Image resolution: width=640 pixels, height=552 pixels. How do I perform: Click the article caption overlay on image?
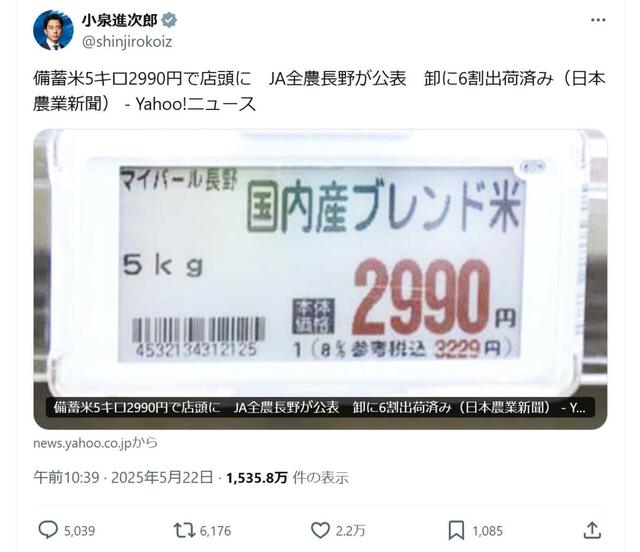(x=320, y=407)
